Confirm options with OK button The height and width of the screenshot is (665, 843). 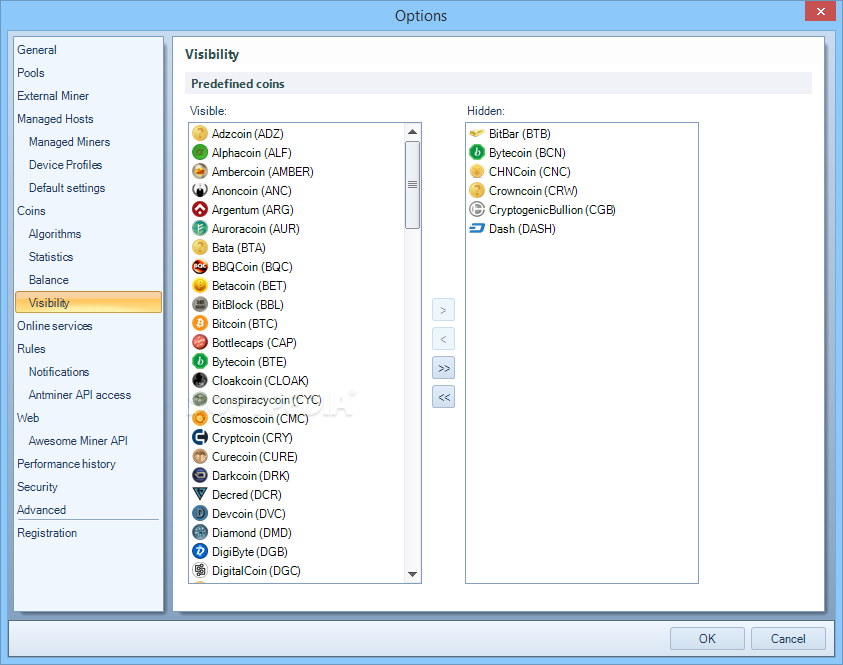coord(707,638)
